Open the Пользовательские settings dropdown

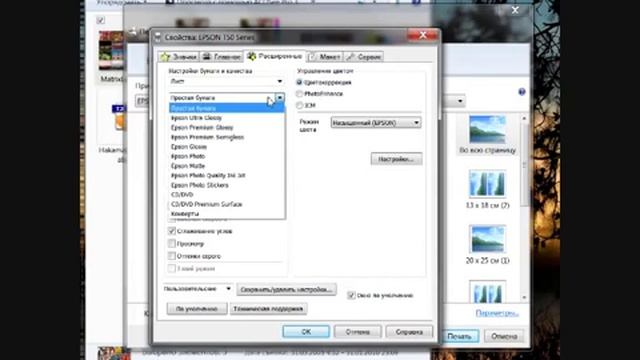tap(198, 289)
